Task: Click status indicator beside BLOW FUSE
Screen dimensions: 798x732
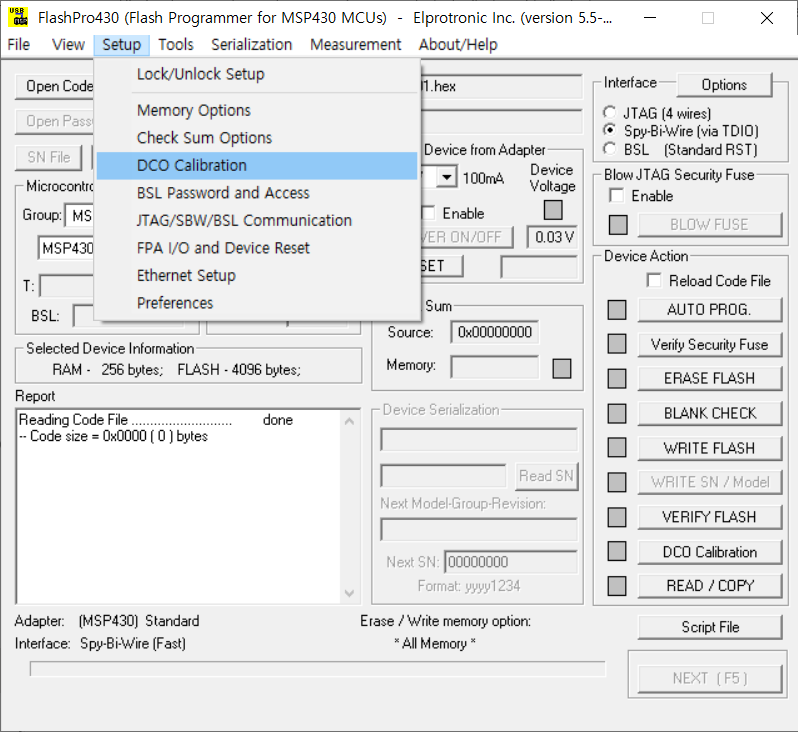Action: (618, 224)
